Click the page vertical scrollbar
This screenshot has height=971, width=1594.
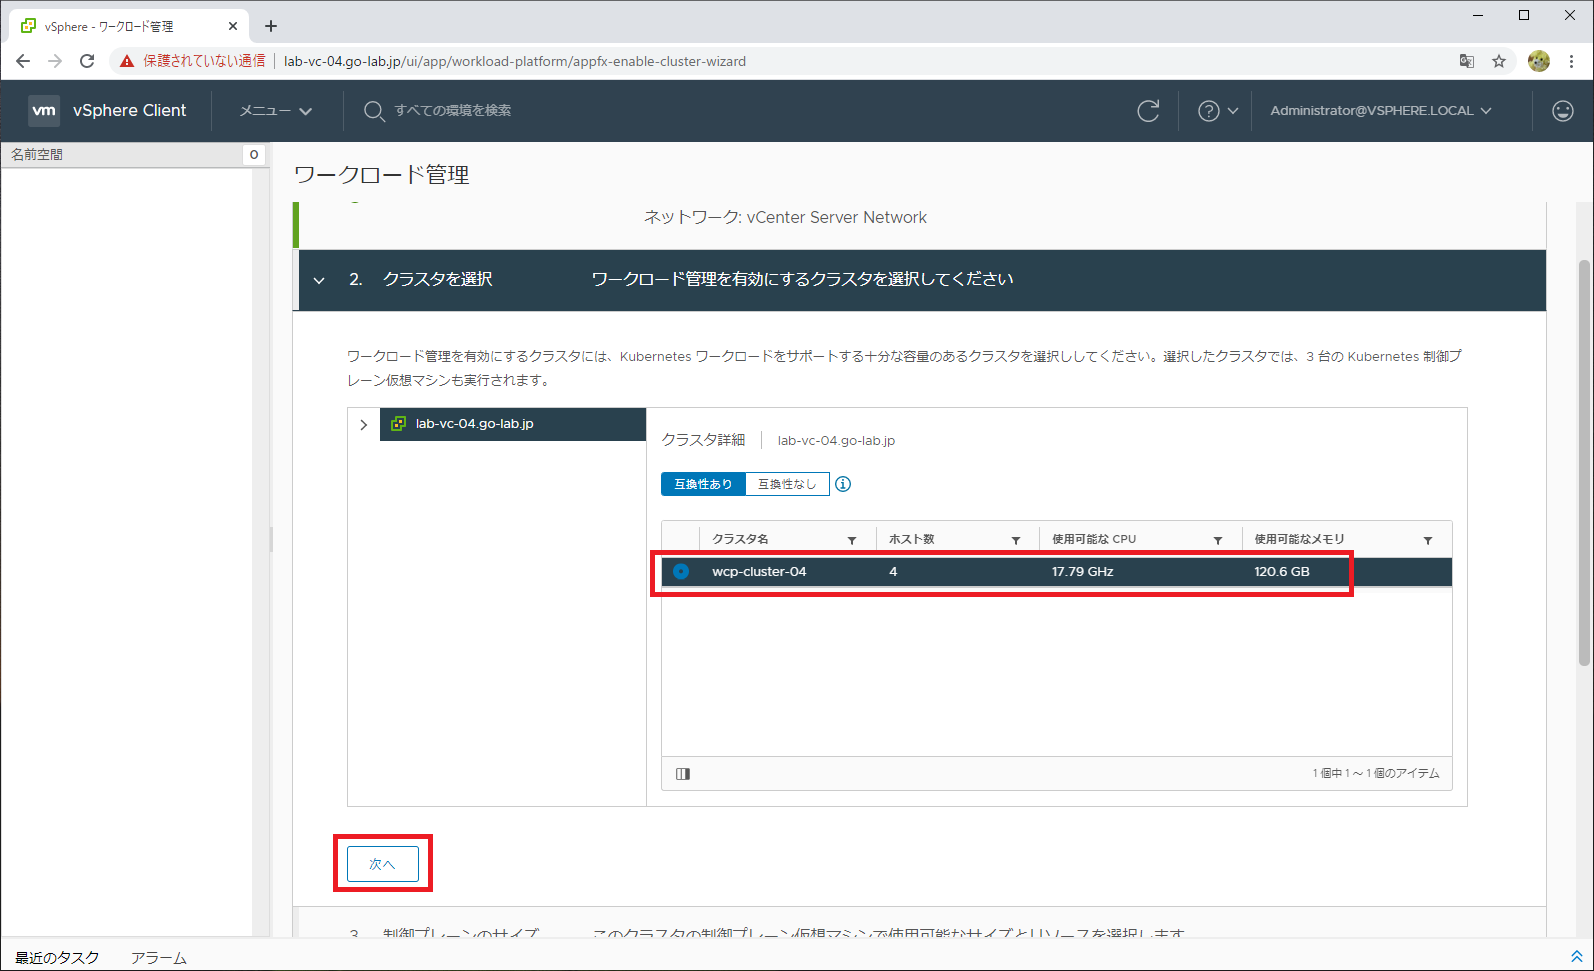point(1584,462)
